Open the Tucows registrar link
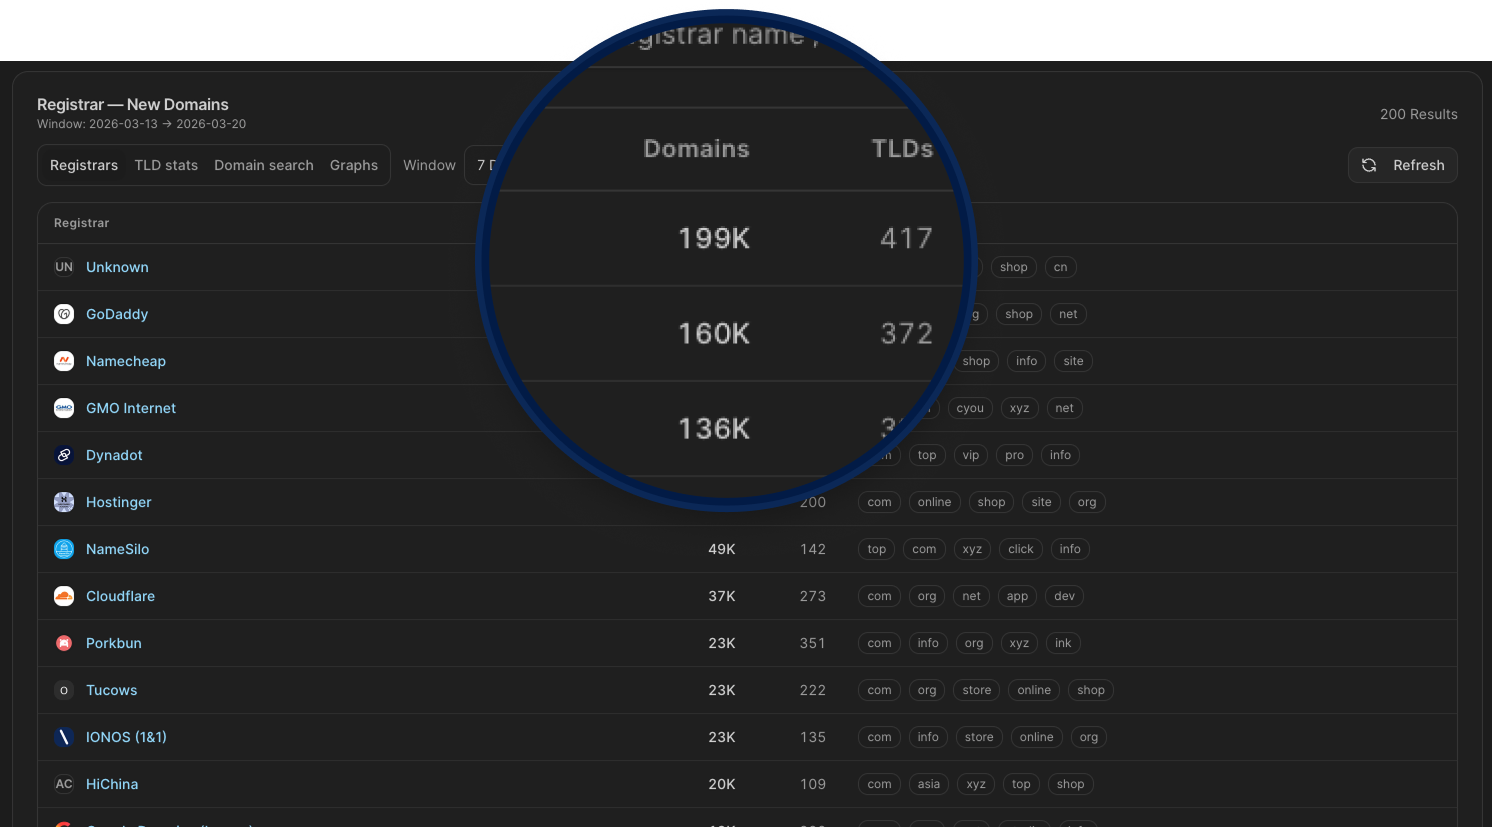This screenshot has height=828, width=1492. pos(112,690)
